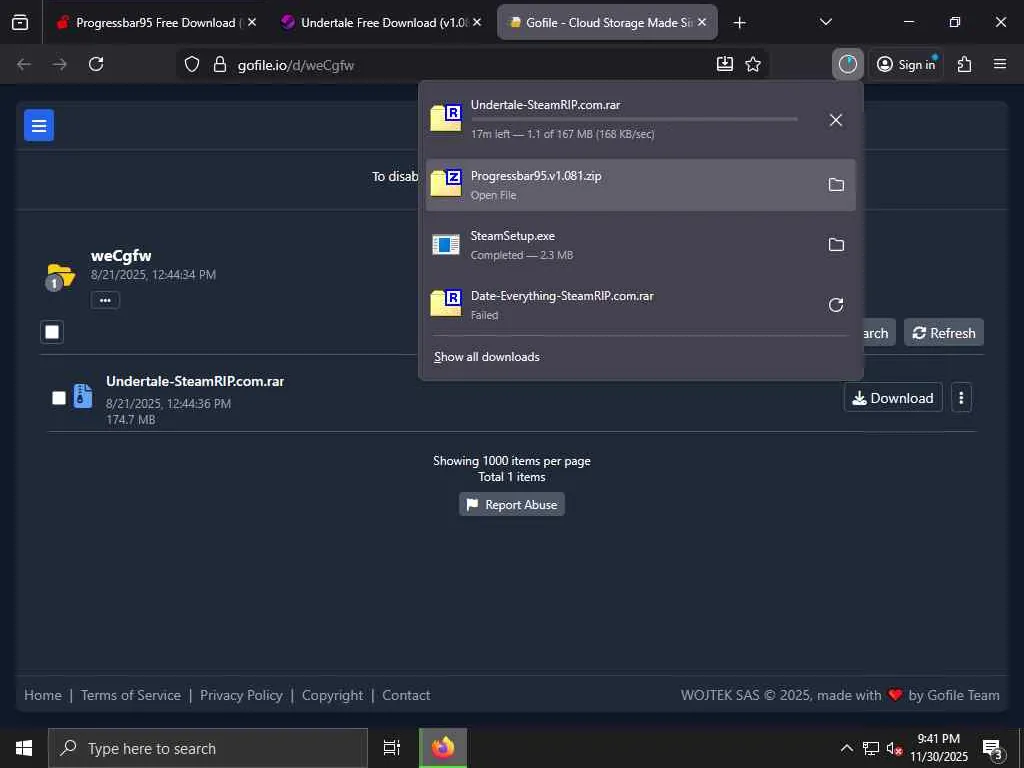Image resolution: width=1024 pixels, height=768 pixels.
Task: Close the Gofile tab
Action: pyautogui.click(x=702, y=22)
